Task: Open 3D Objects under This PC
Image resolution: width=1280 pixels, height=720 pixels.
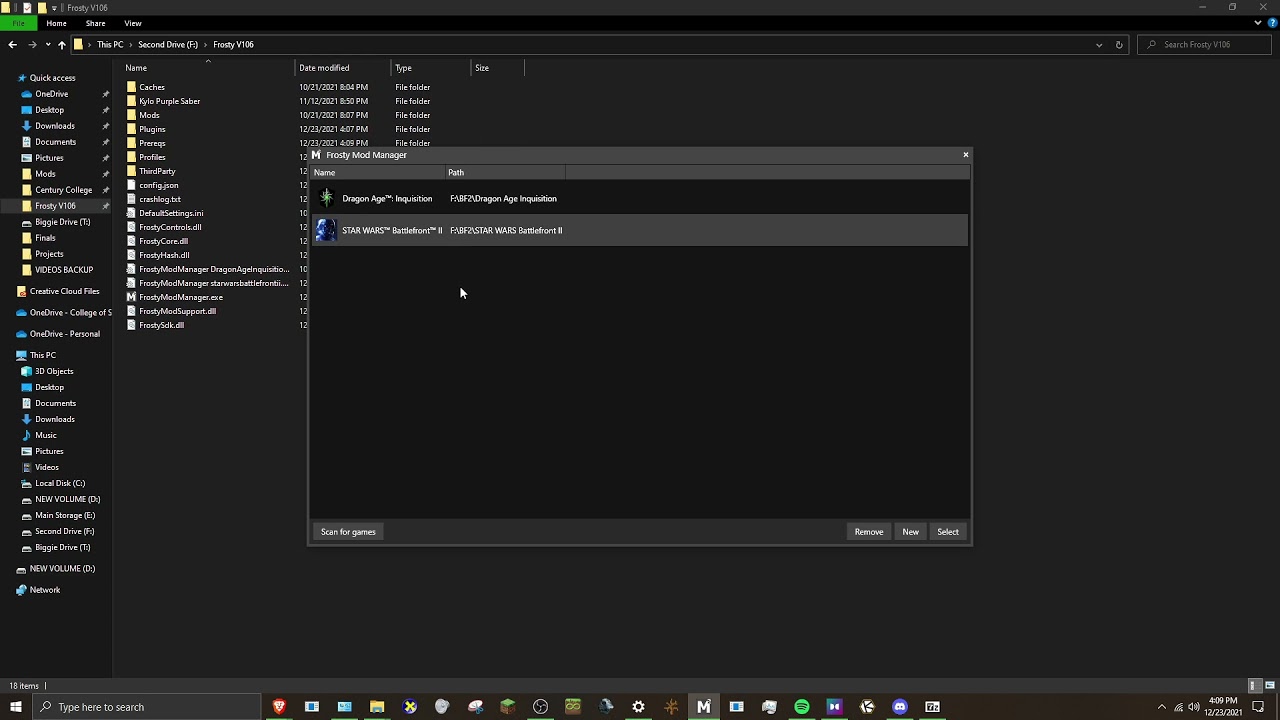Action: [54, 371]
